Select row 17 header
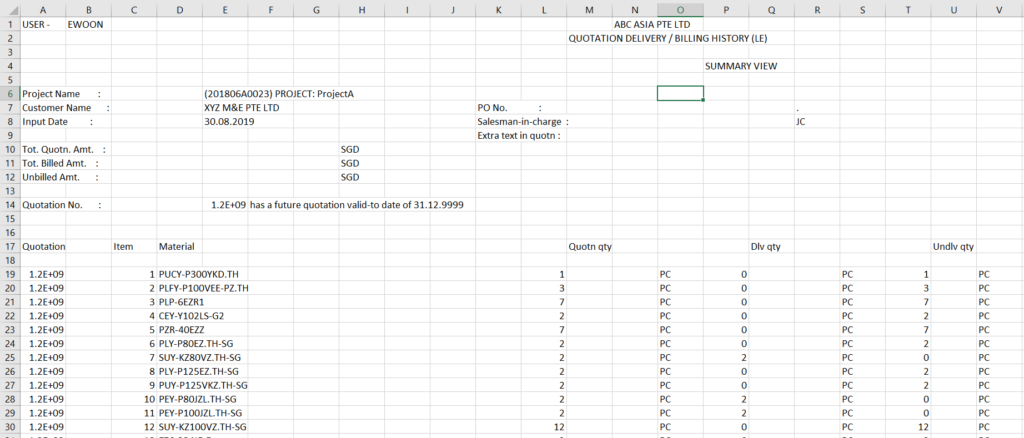The image size is (1024, 438). pos(10,247)
